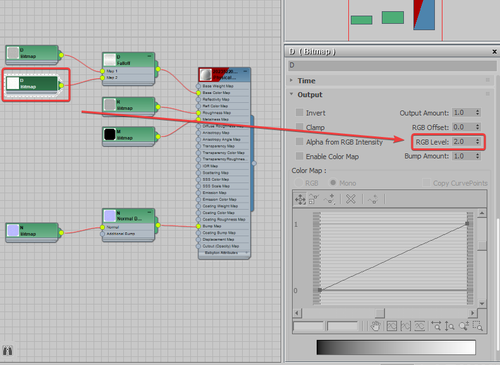Click the RGB Offset spinner arrows
The width and height of the screenshot is (500, 365).
click(478, 127)
